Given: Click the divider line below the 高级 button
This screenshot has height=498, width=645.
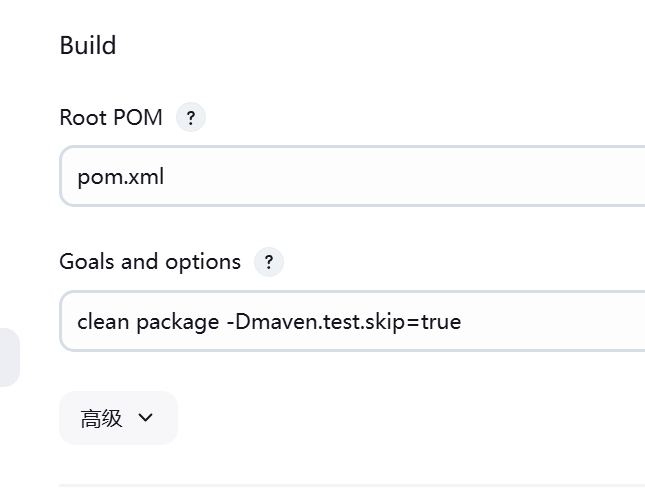Looking at the screenshot, I should [352, 485].
